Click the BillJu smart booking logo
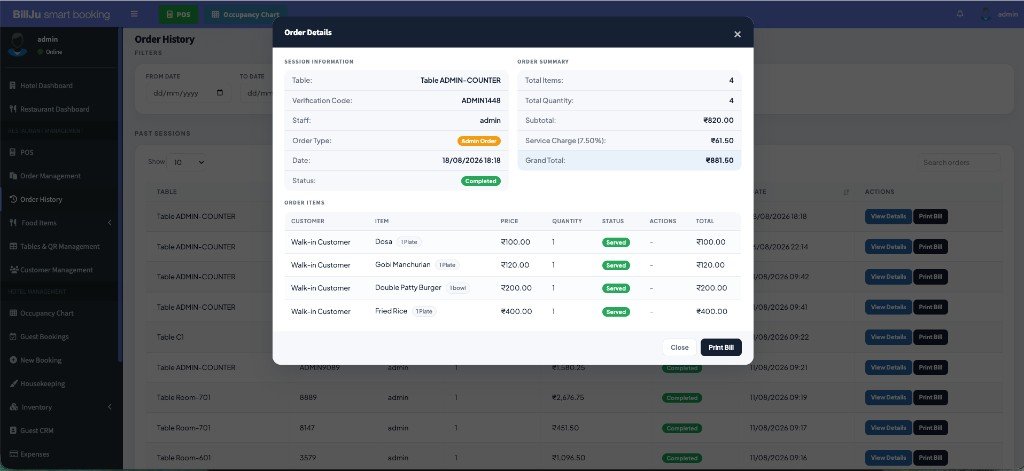 tap(61, 14)
